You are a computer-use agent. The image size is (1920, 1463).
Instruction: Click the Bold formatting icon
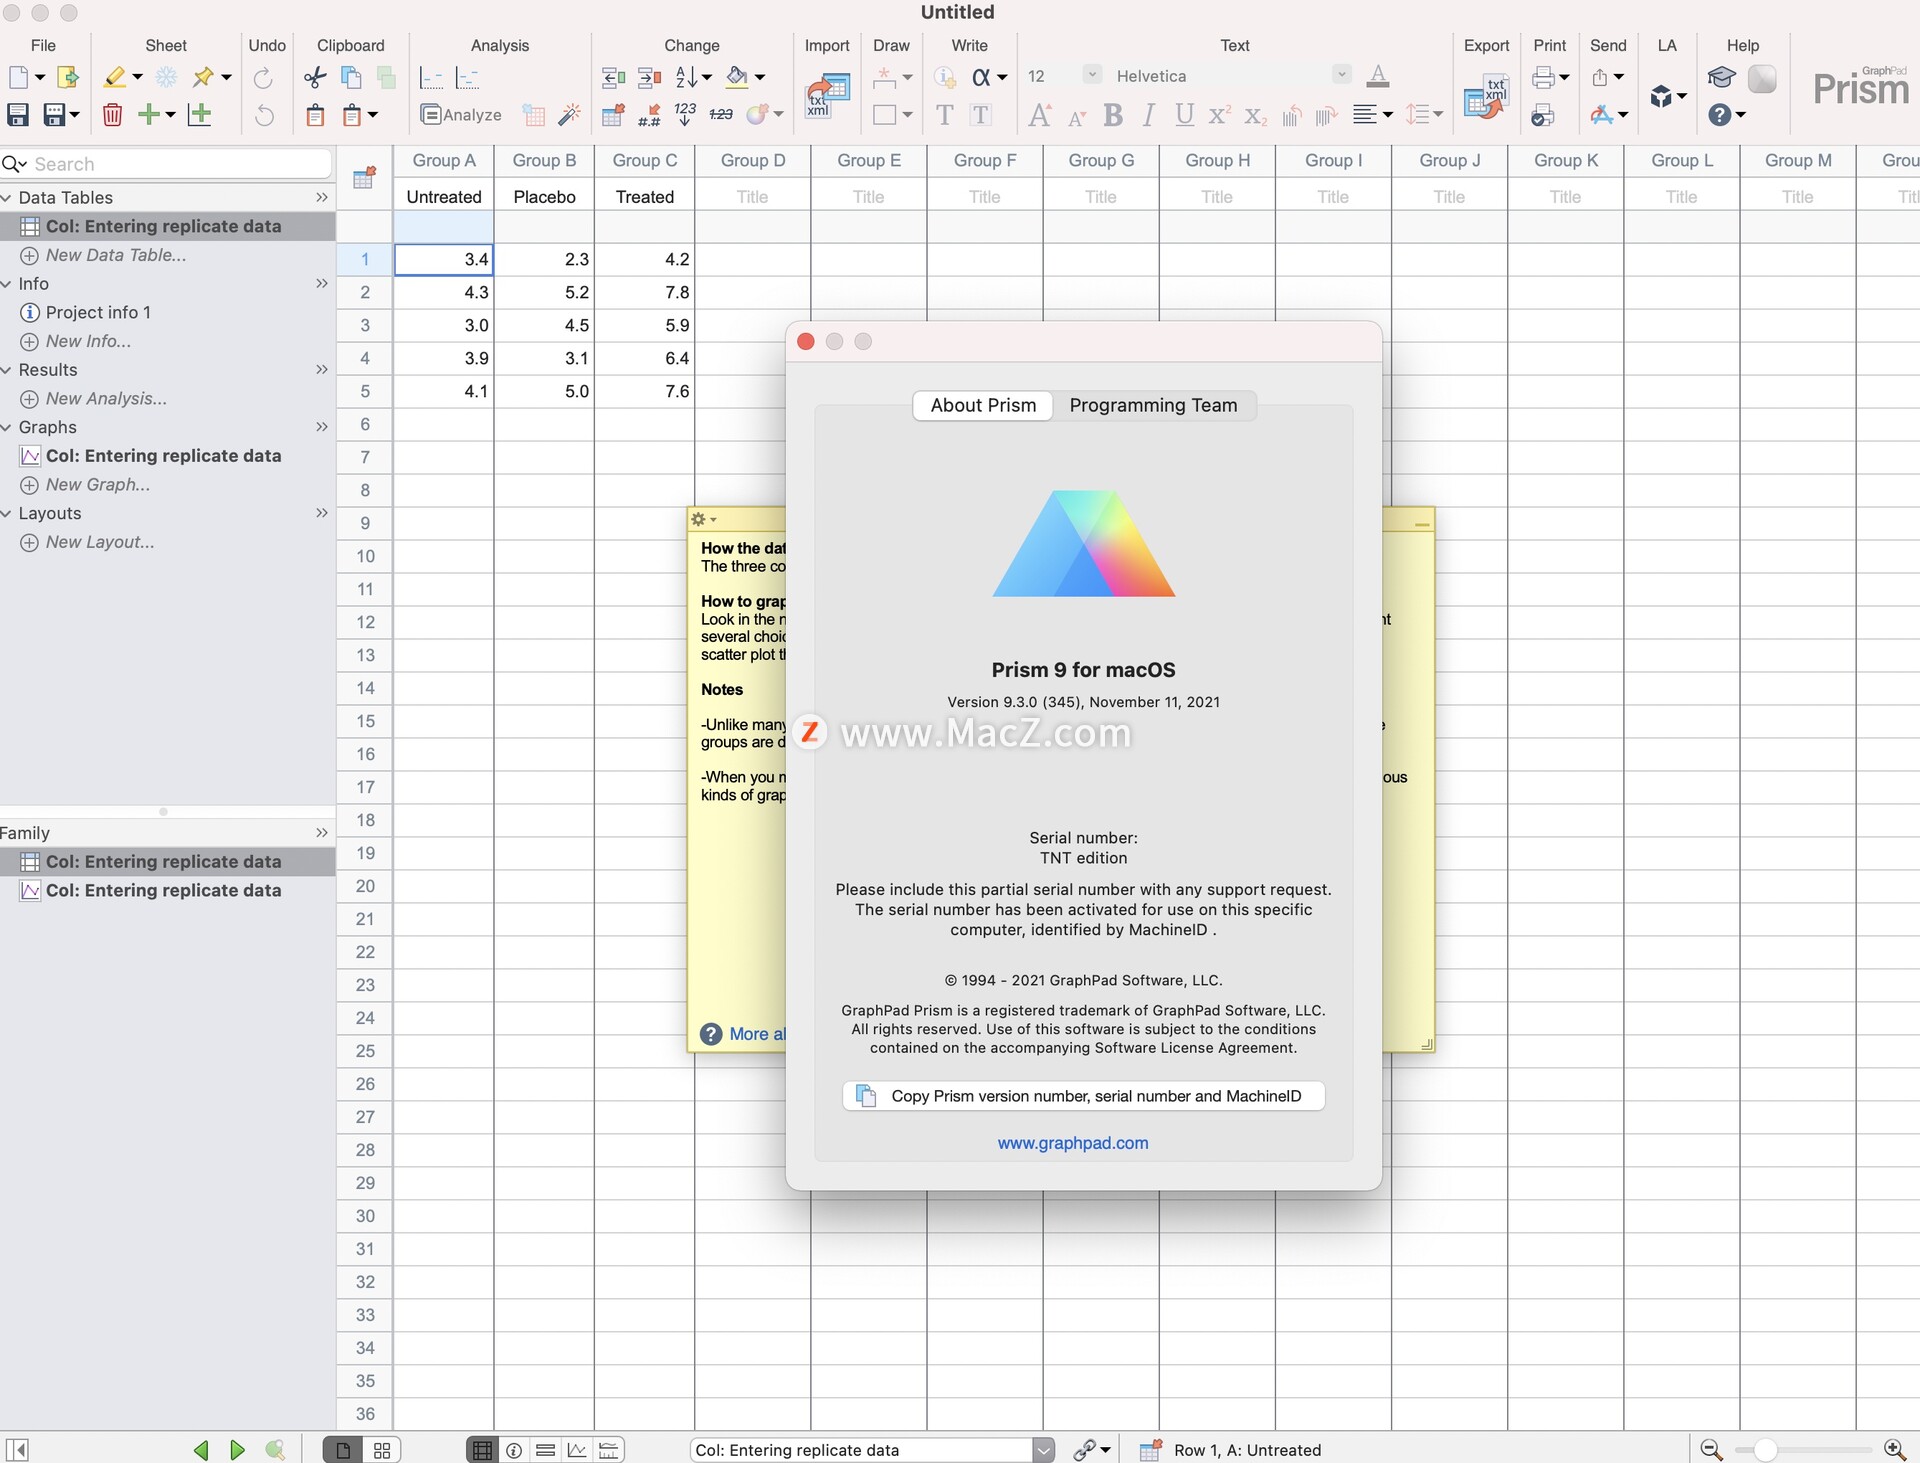point(1113,115)
